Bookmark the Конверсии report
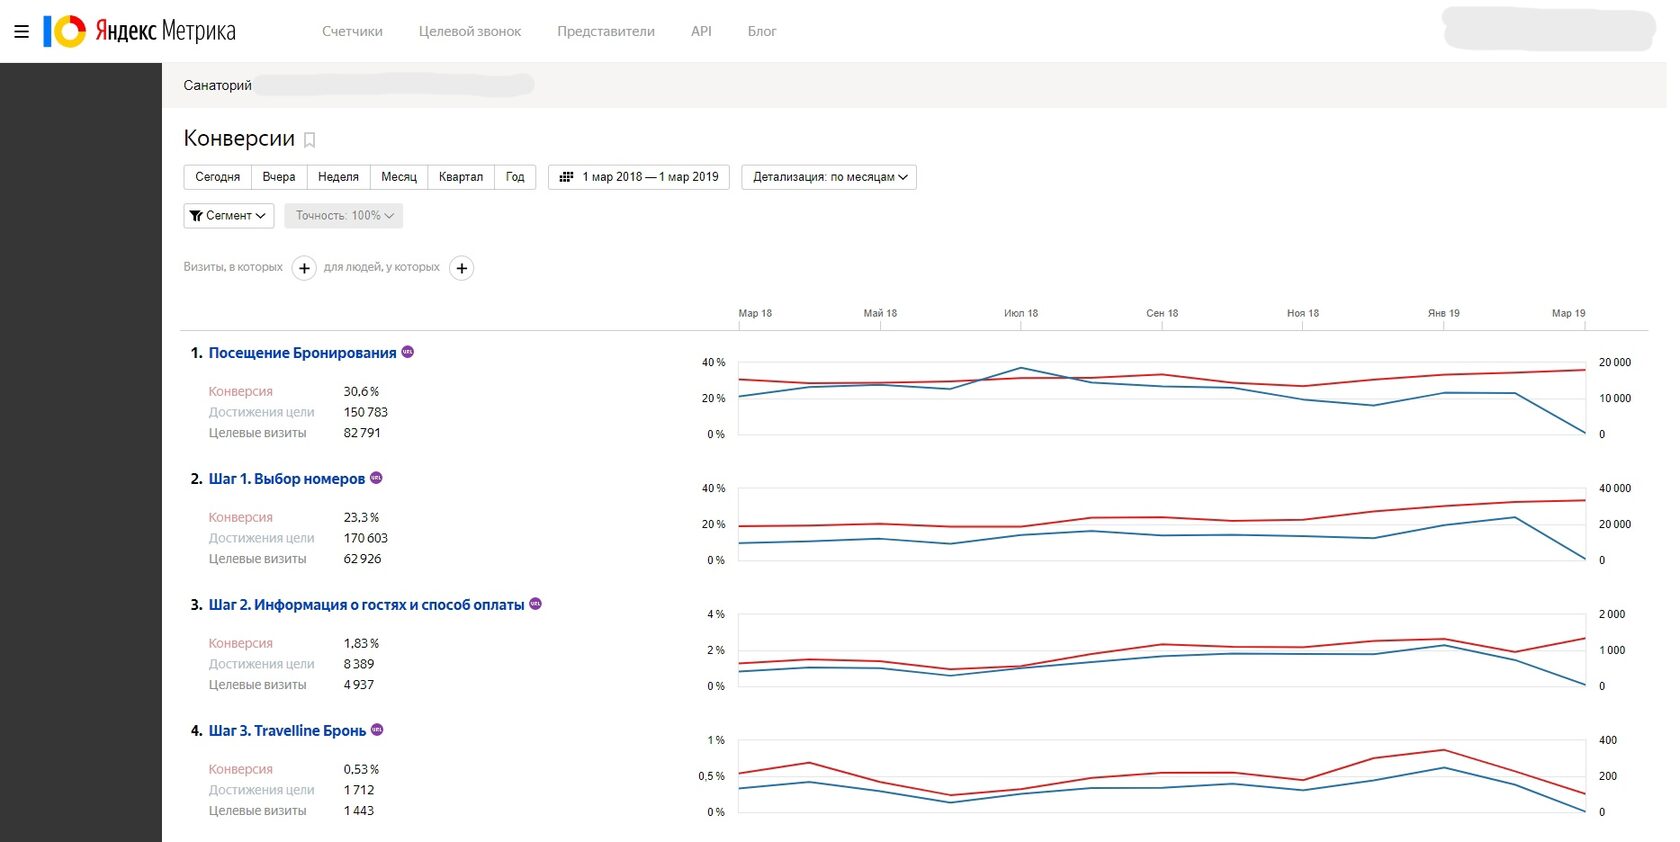This screenshot has width=1680, height=842. (x=310, y=140)
